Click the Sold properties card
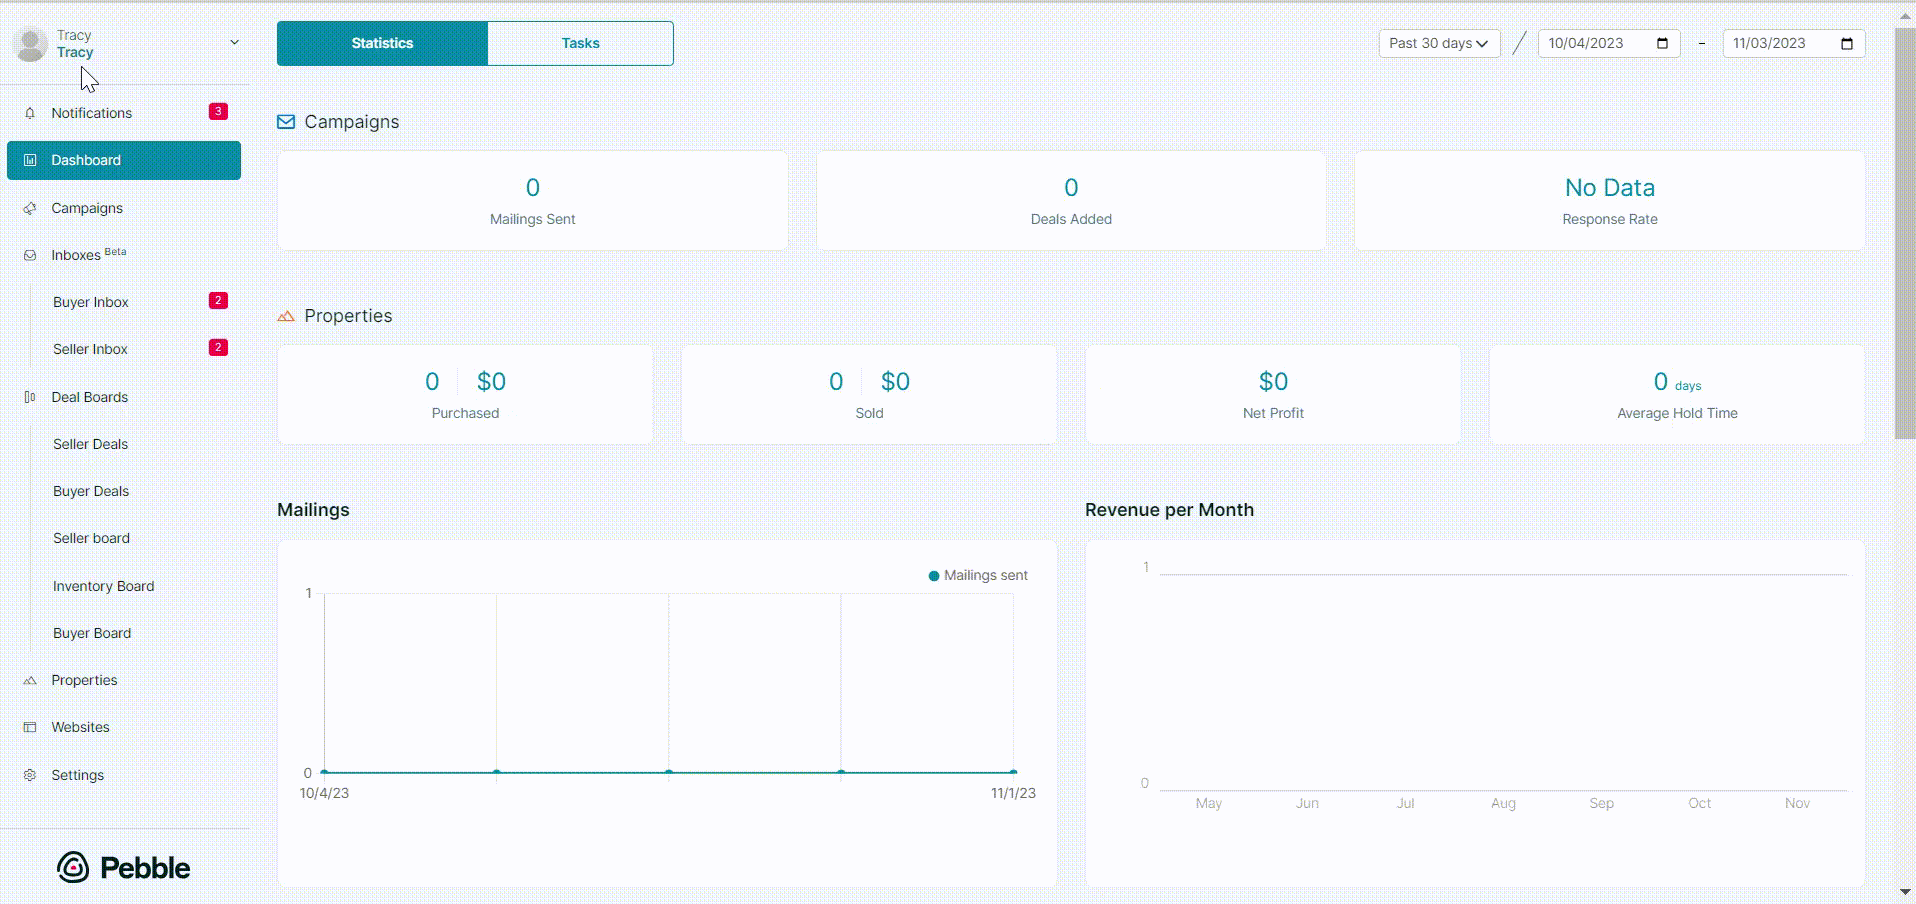The width and height of the screenshot is (1916, 904). click(x=869, y=394)
